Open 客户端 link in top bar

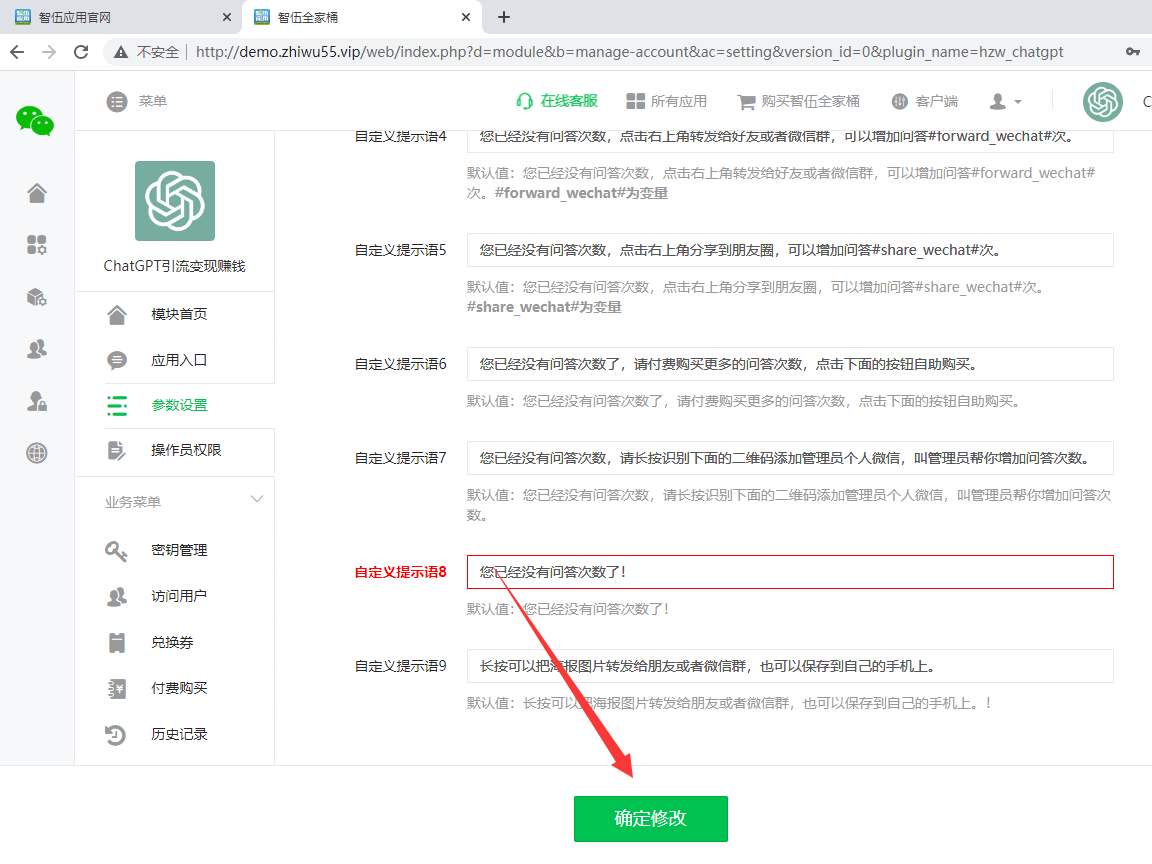coord(924,101)
